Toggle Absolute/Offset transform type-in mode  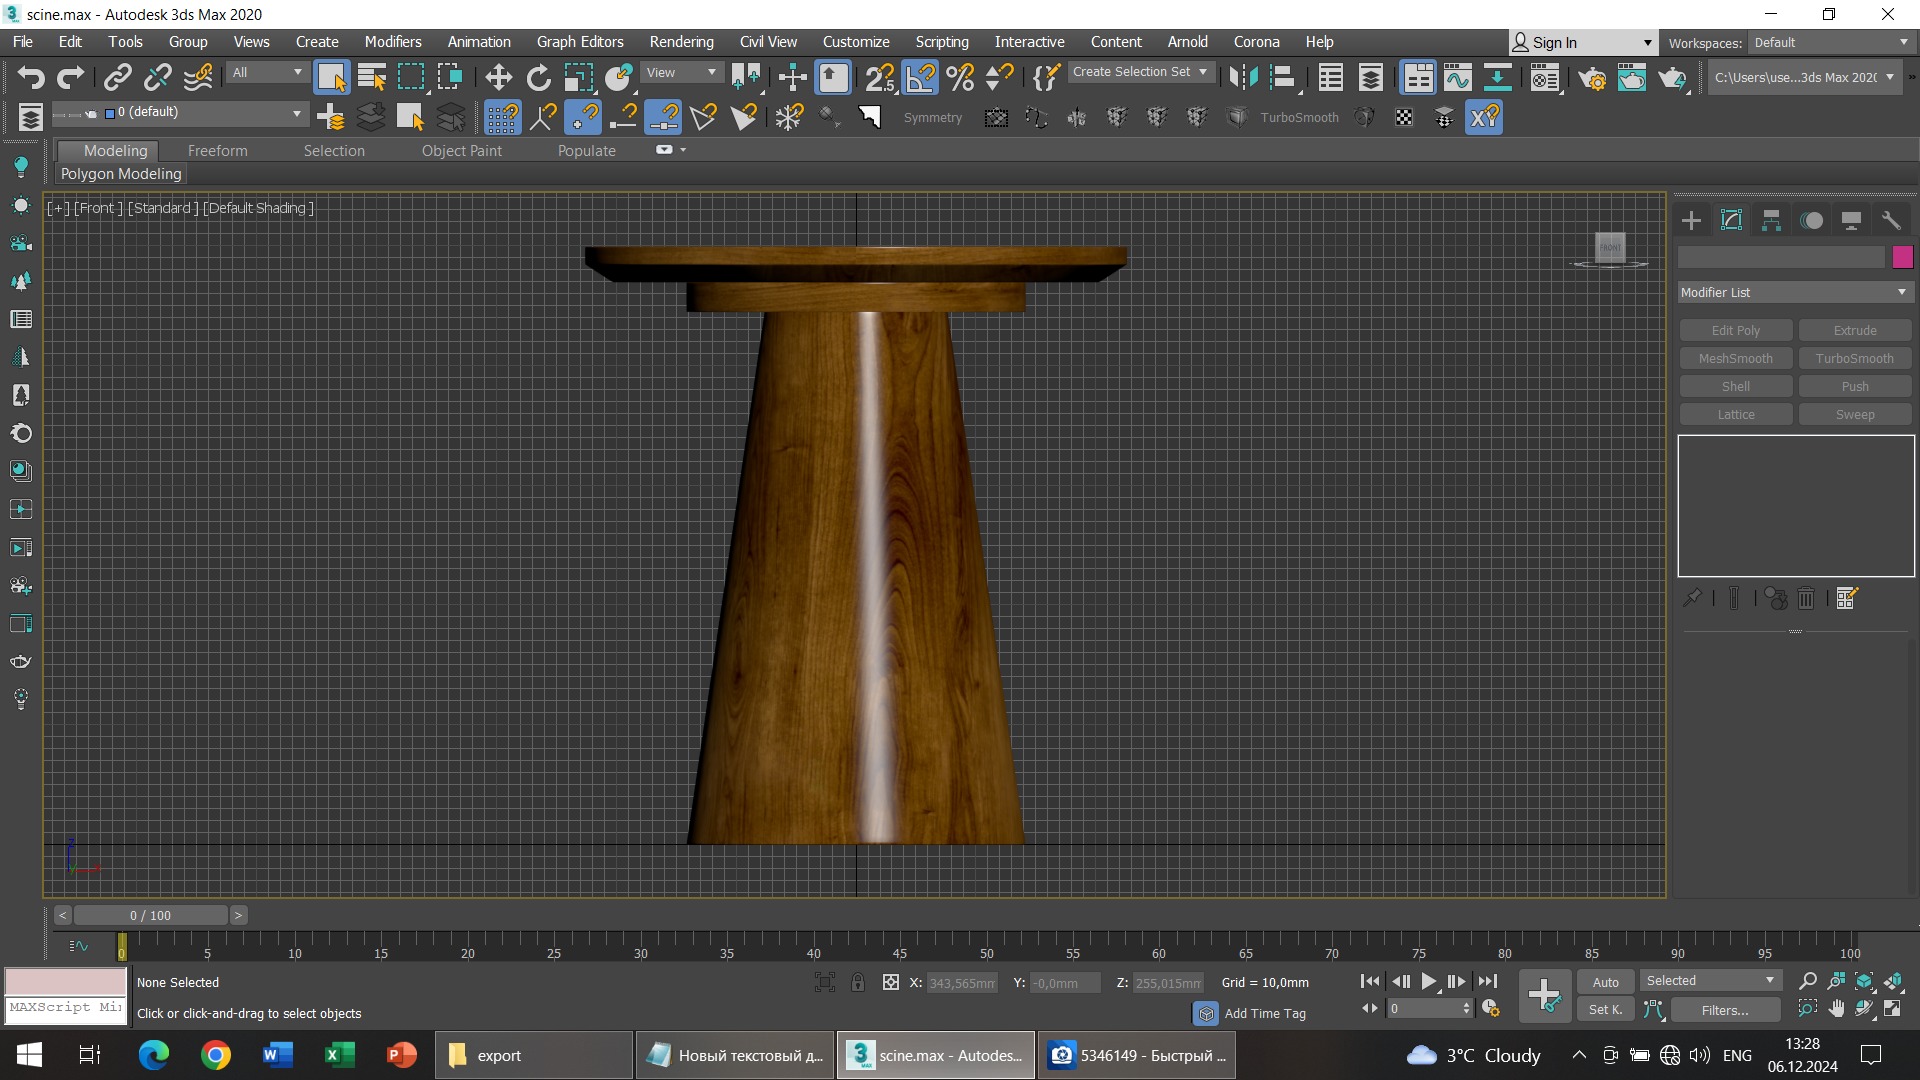click(x=891, y=982)
